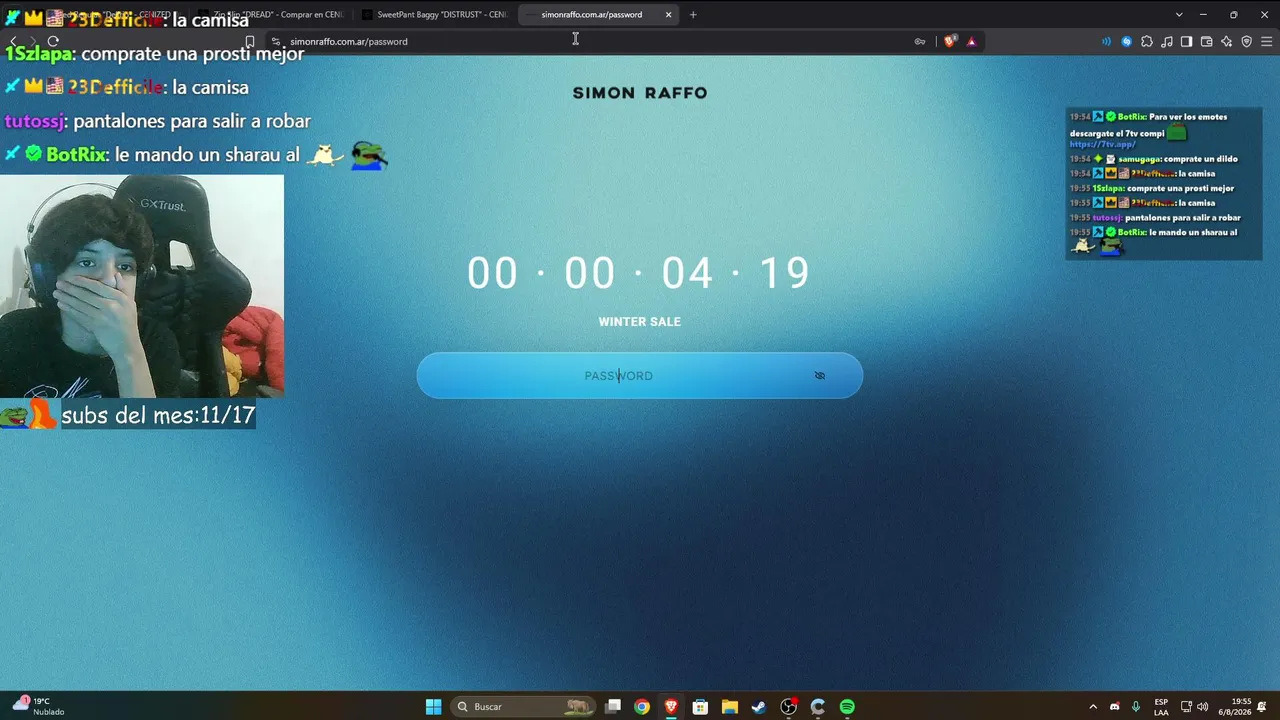Click the 7tv.app link in chat
Viewport: 1280px width, 720px height.
tap(1102, 145)
